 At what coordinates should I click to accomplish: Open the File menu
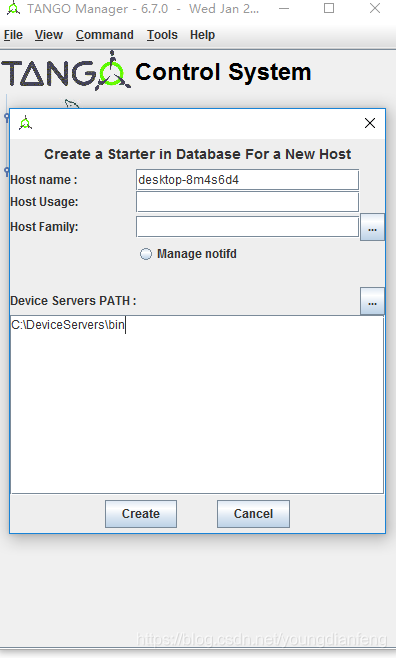tap(13, 35)
